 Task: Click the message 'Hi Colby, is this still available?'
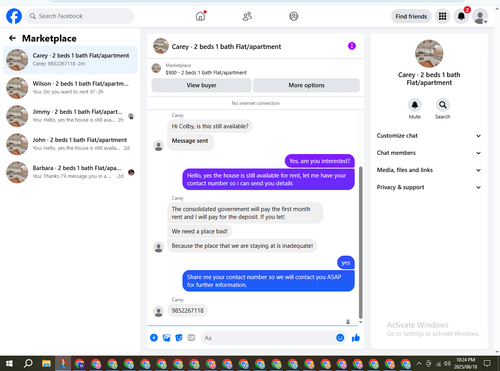pyautogui.click(x=210, y=126)
